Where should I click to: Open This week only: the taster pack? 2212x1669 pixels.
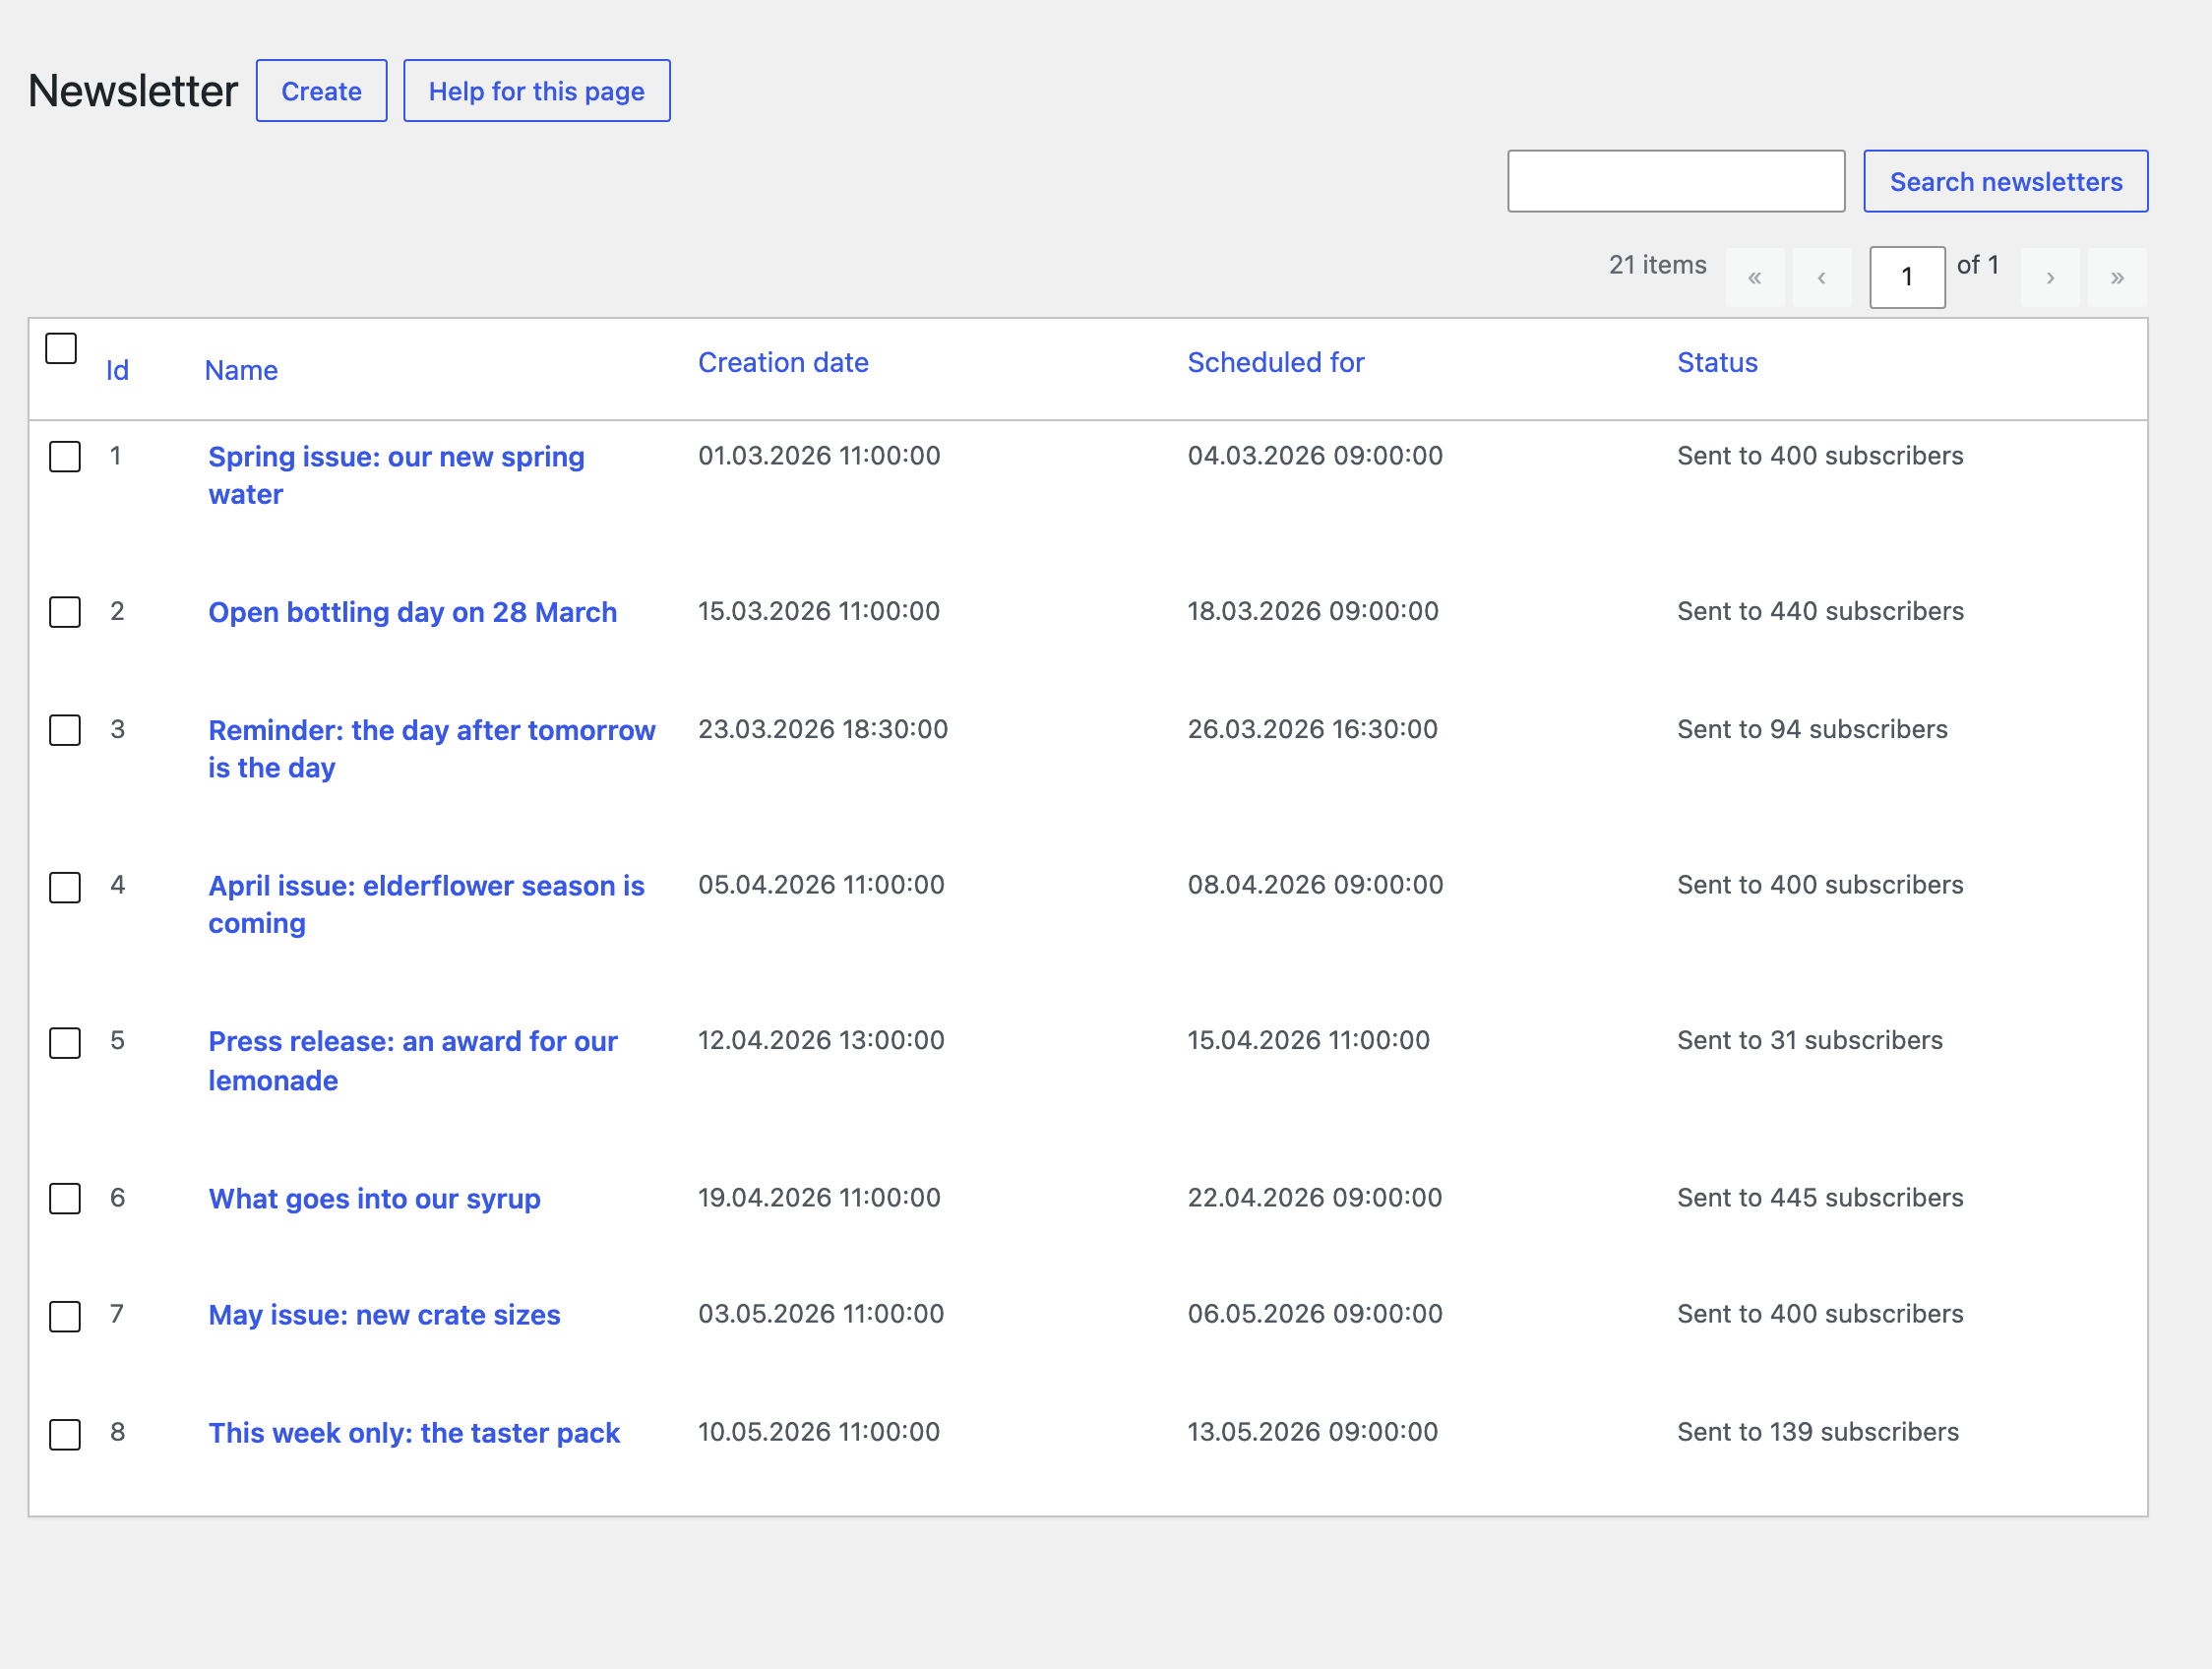[x=414, y=1434]
